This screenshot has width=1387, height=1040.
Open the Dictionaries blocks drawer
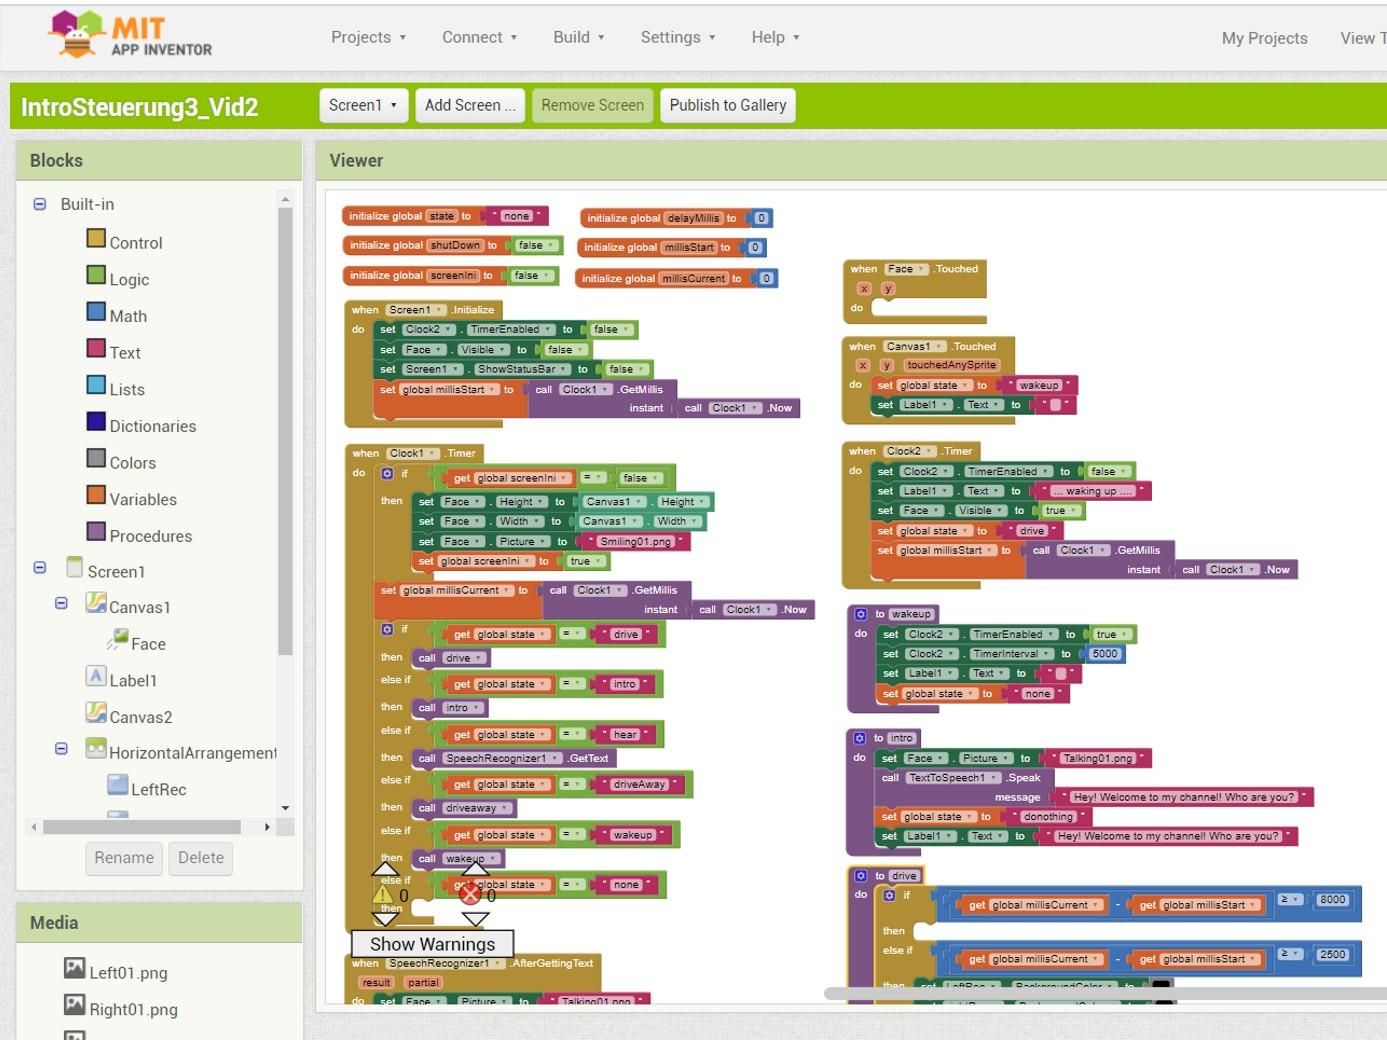click(x=153, y=426)
